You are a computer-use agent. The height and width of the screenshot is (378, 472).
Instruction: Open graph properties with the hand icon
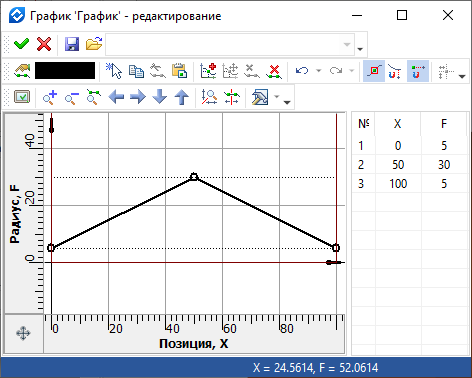pyautogui.click(x=22, y=71)
